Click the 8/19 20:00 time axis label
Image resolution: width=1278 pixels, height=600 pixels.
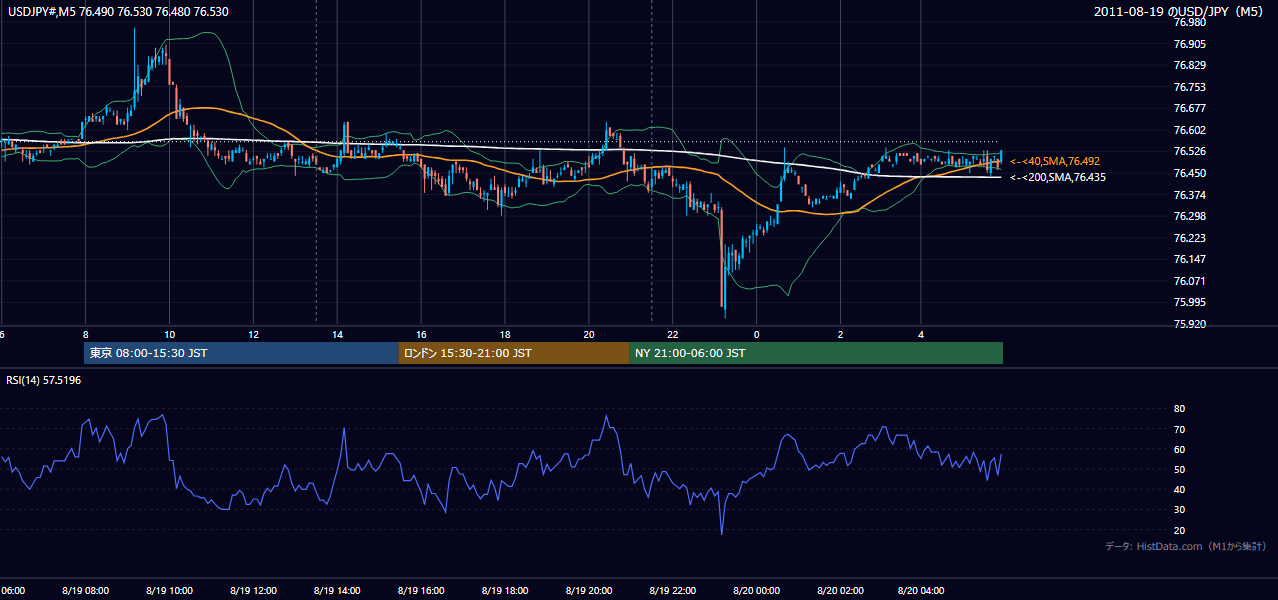pos(589,591)
